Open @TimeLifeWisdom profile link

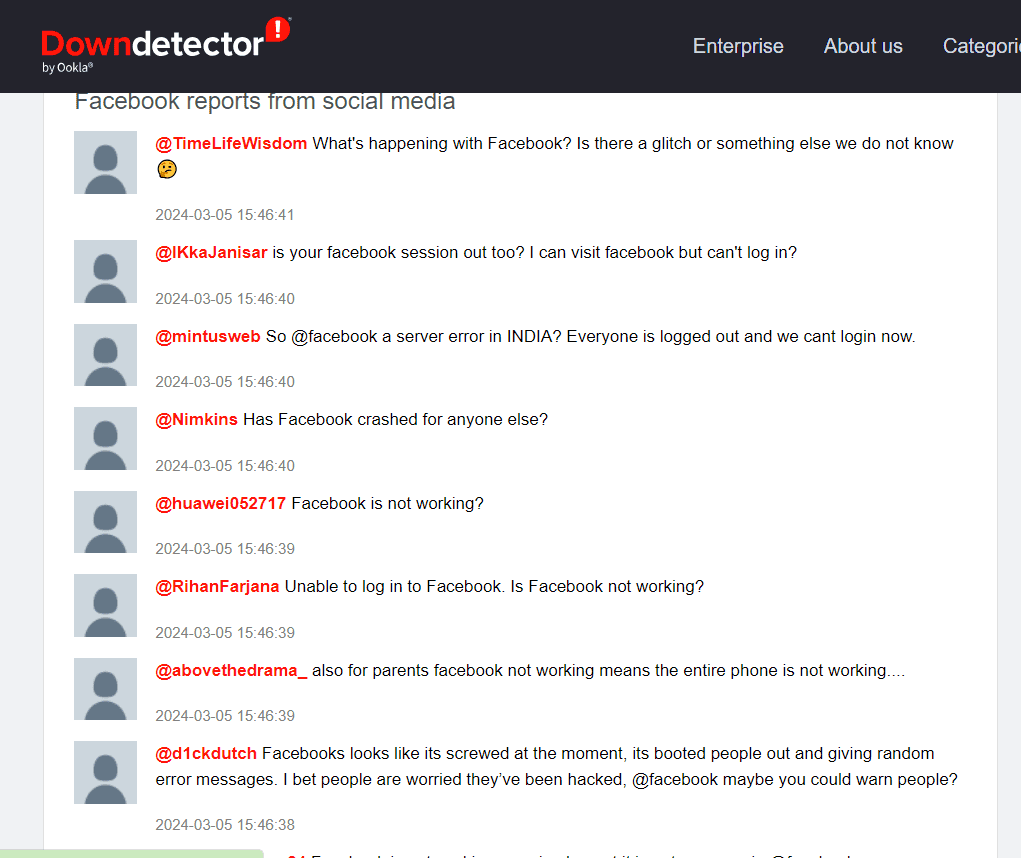(231, 143)
